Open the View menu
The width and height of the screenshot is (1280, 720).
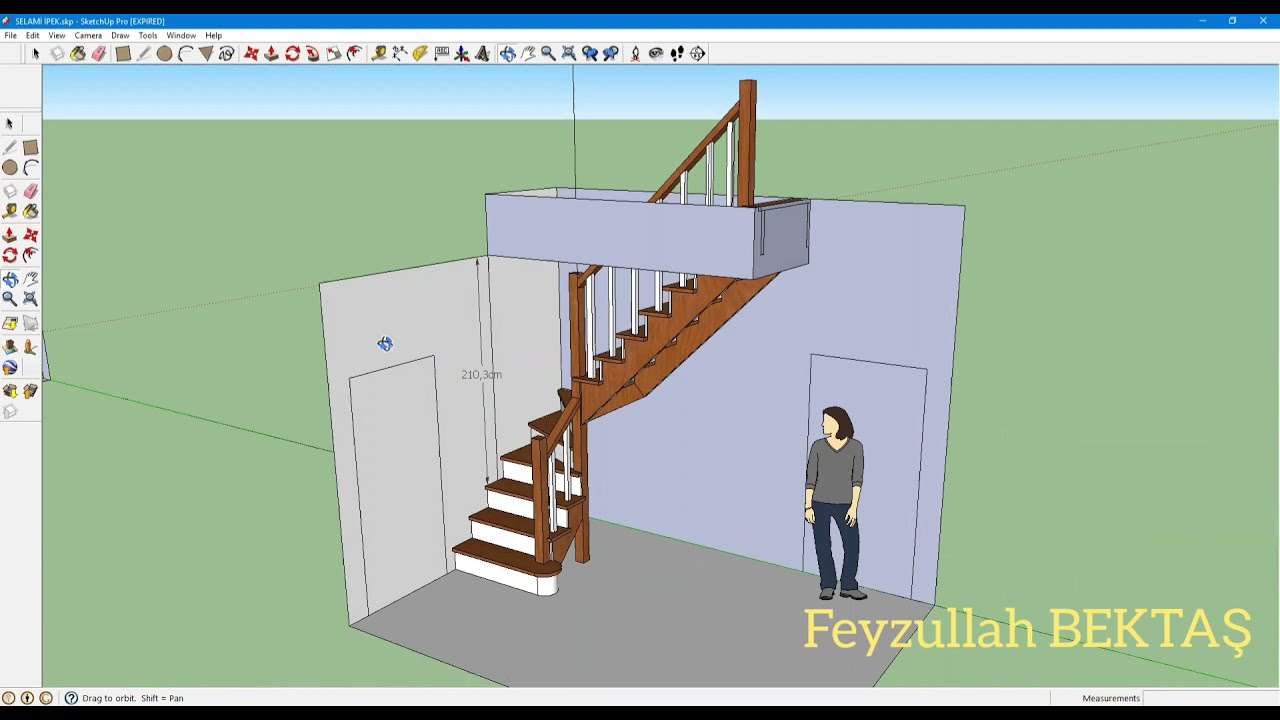(57, 35)
